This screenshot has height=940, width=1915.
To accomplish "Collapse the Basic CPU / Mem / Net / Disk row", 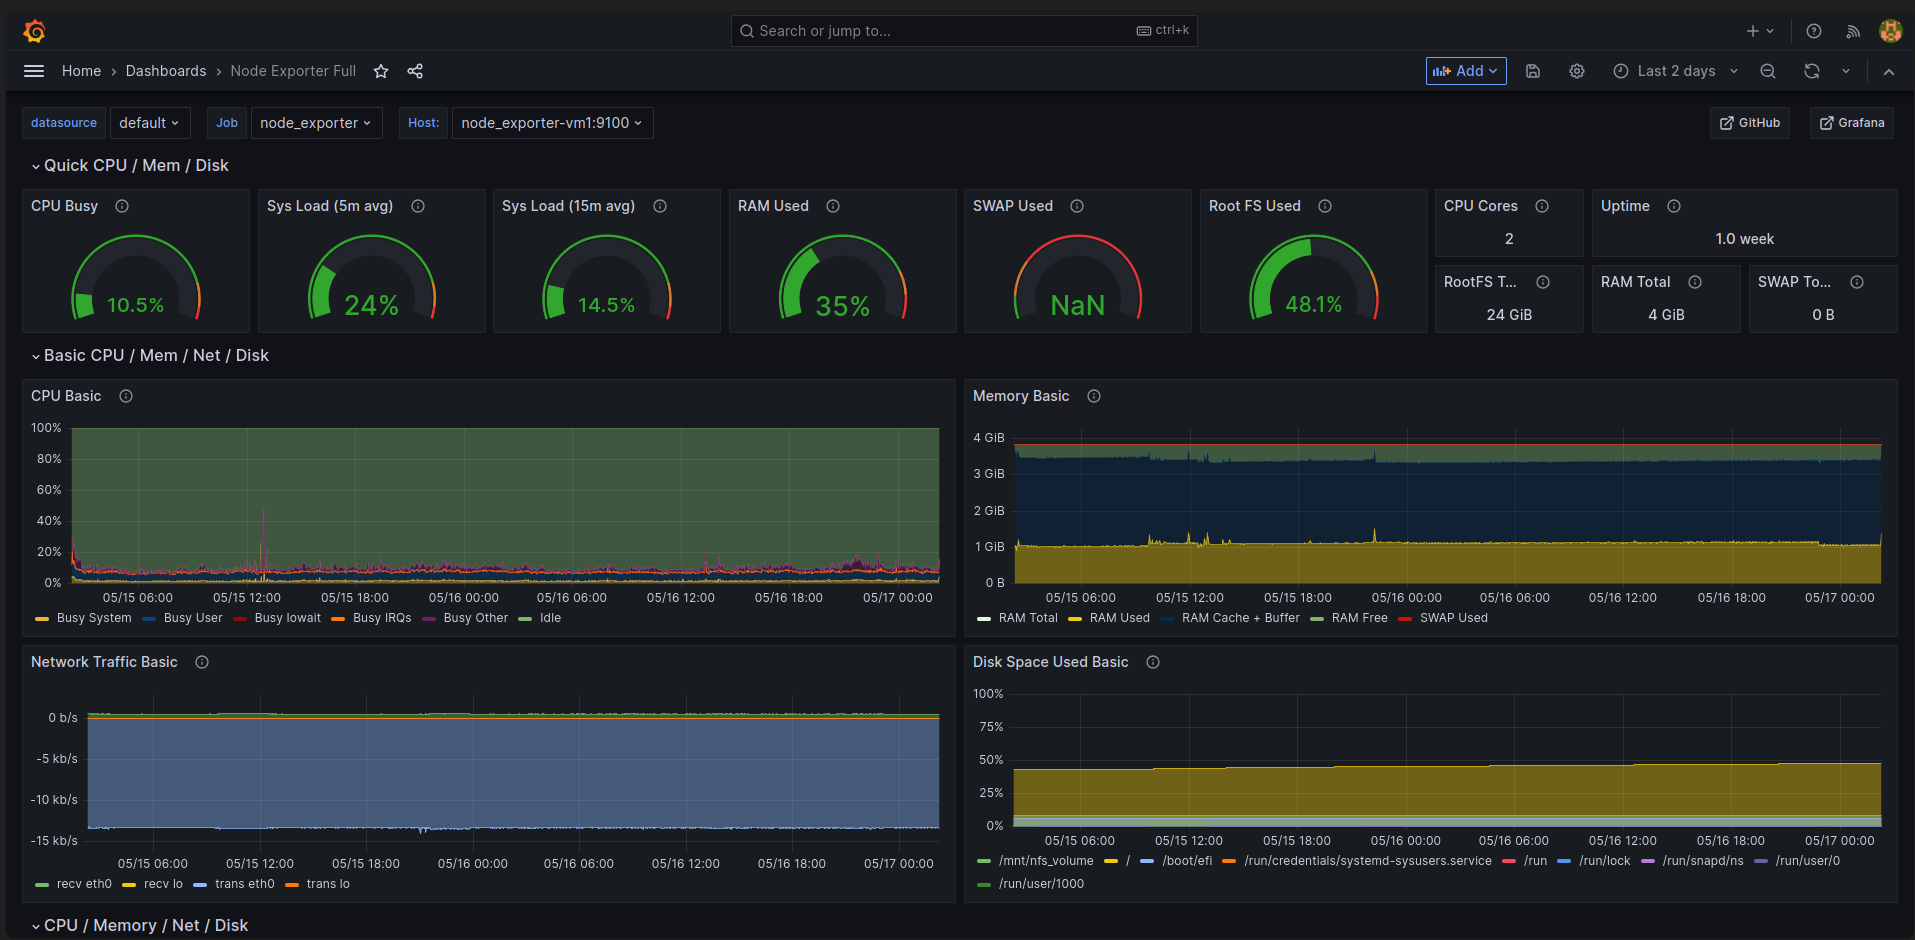I will [x=150, y=356].
